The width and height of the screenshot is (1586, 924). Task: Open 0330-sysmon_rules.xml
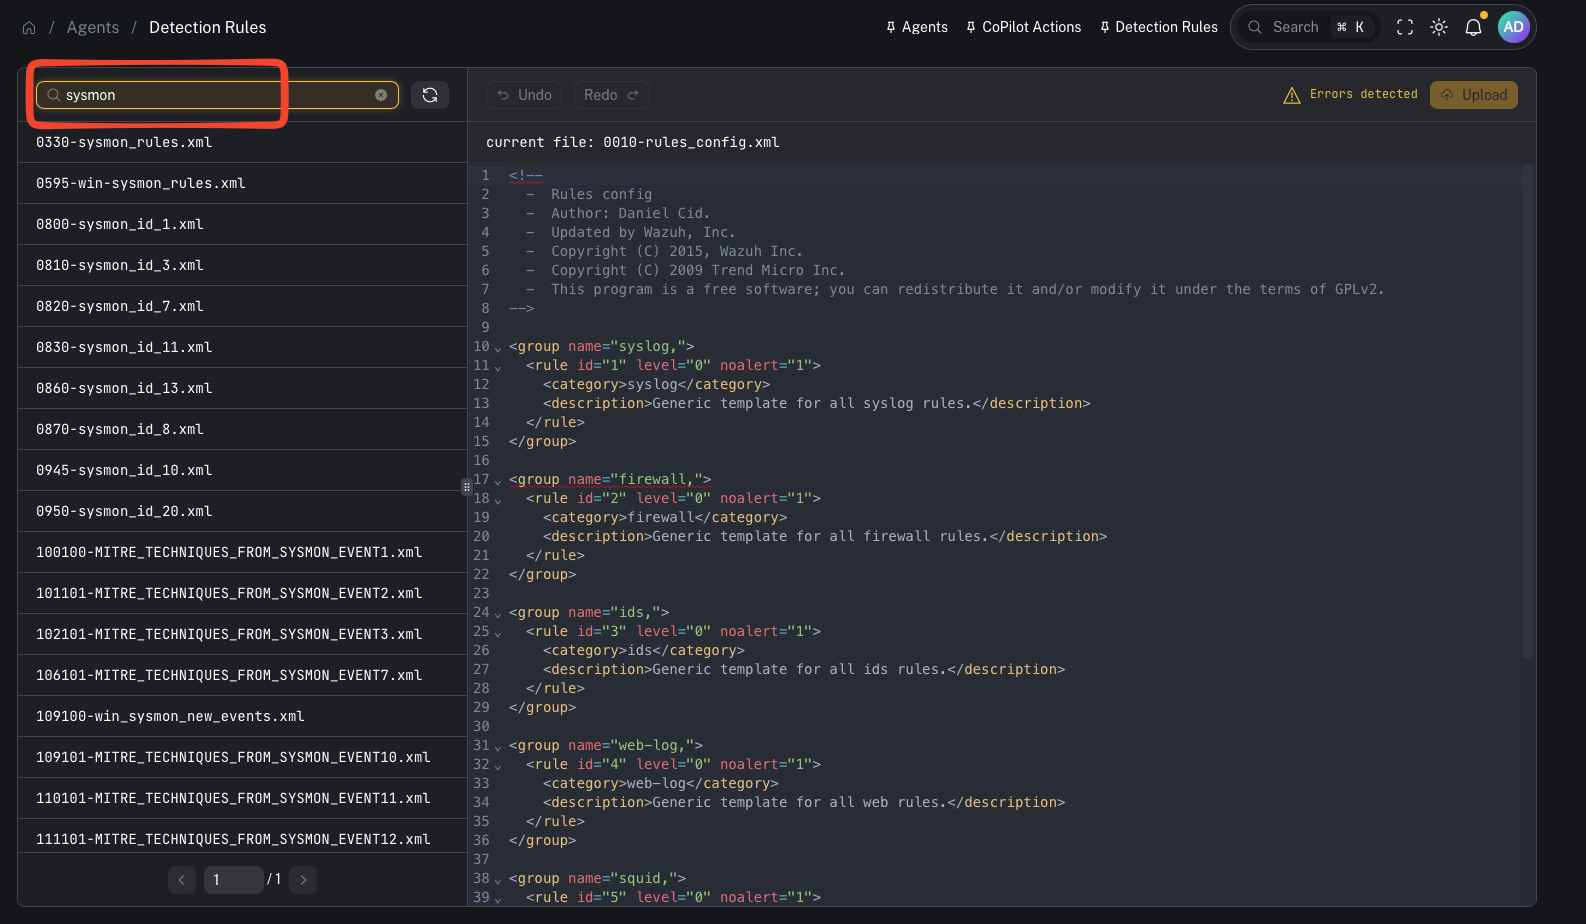tap(242, 142)
